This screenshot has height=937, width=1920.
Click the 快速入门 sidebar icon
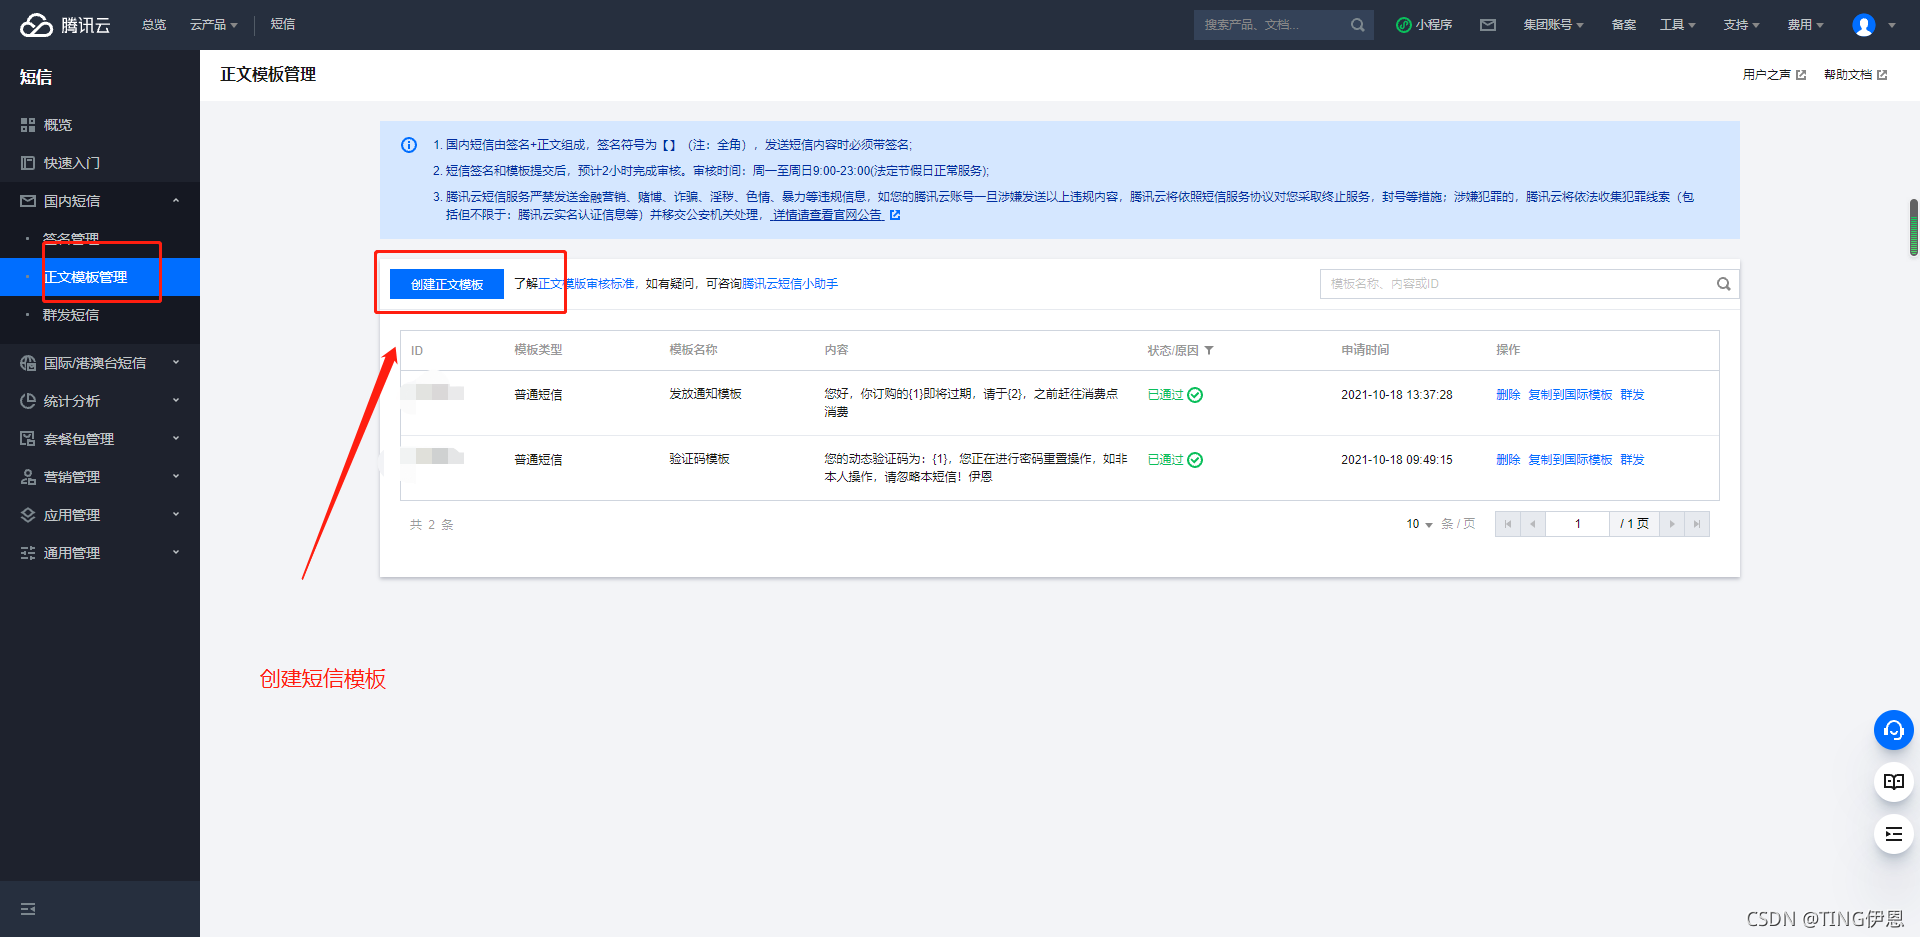[28, 163]
